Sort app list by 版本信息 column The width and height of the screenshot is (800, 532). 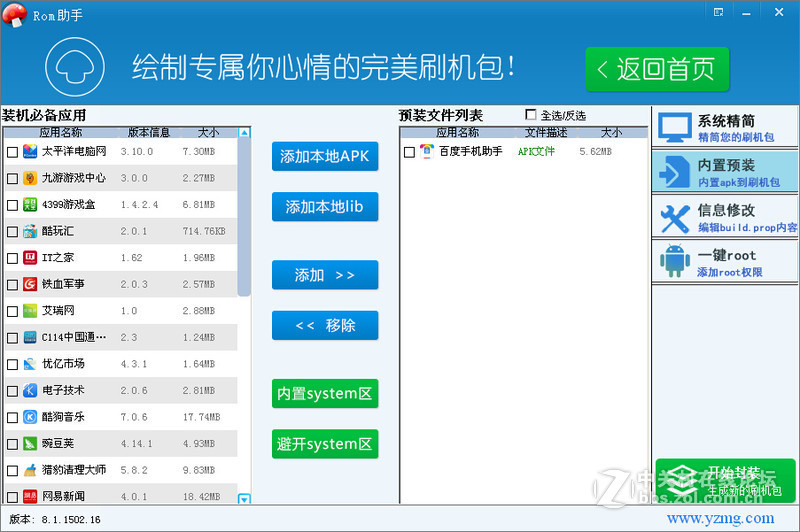coord(148,133)
